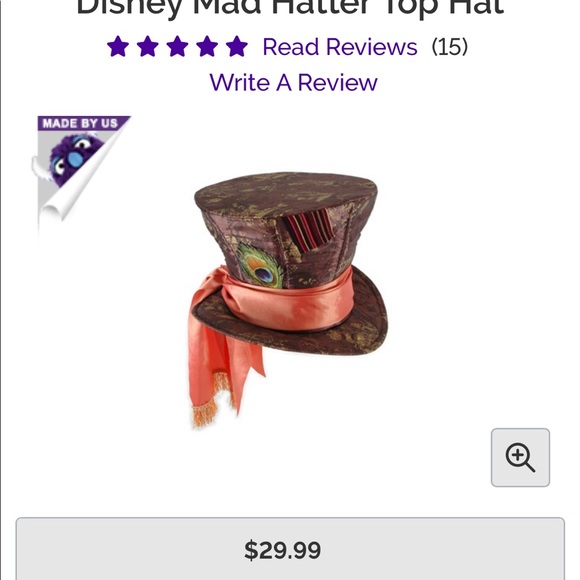Click the striped patch on the hat

309,229
